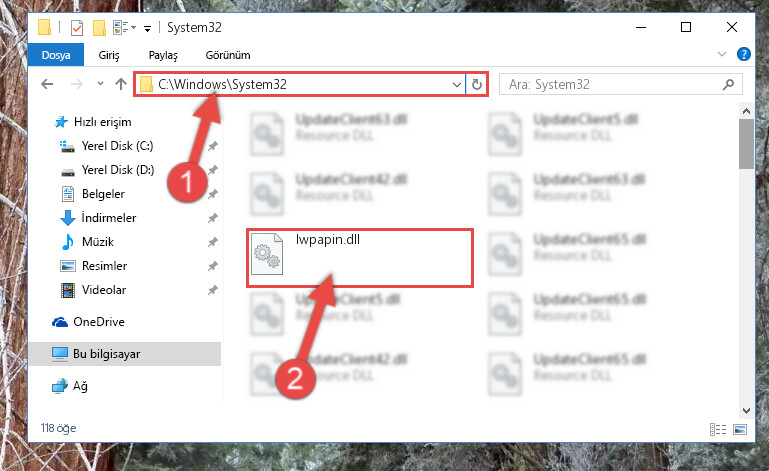The width and height of the screenshot is (769, 471).
Task: Expand the ribbon chevron
Action: [x=721, y=54]
